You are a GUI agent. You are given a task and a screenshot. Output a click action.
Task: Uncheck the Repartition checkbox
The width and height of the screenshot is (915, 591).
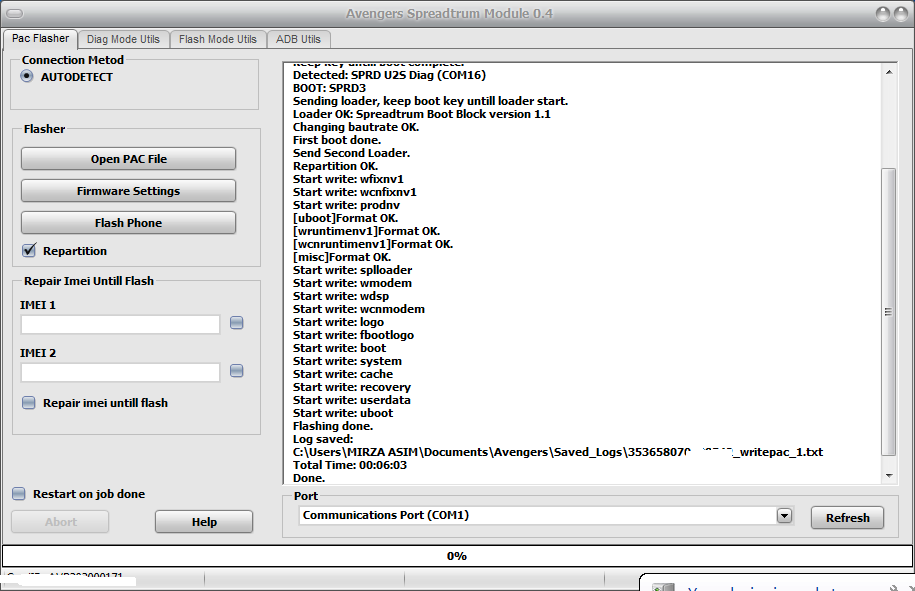coord(29,250)
